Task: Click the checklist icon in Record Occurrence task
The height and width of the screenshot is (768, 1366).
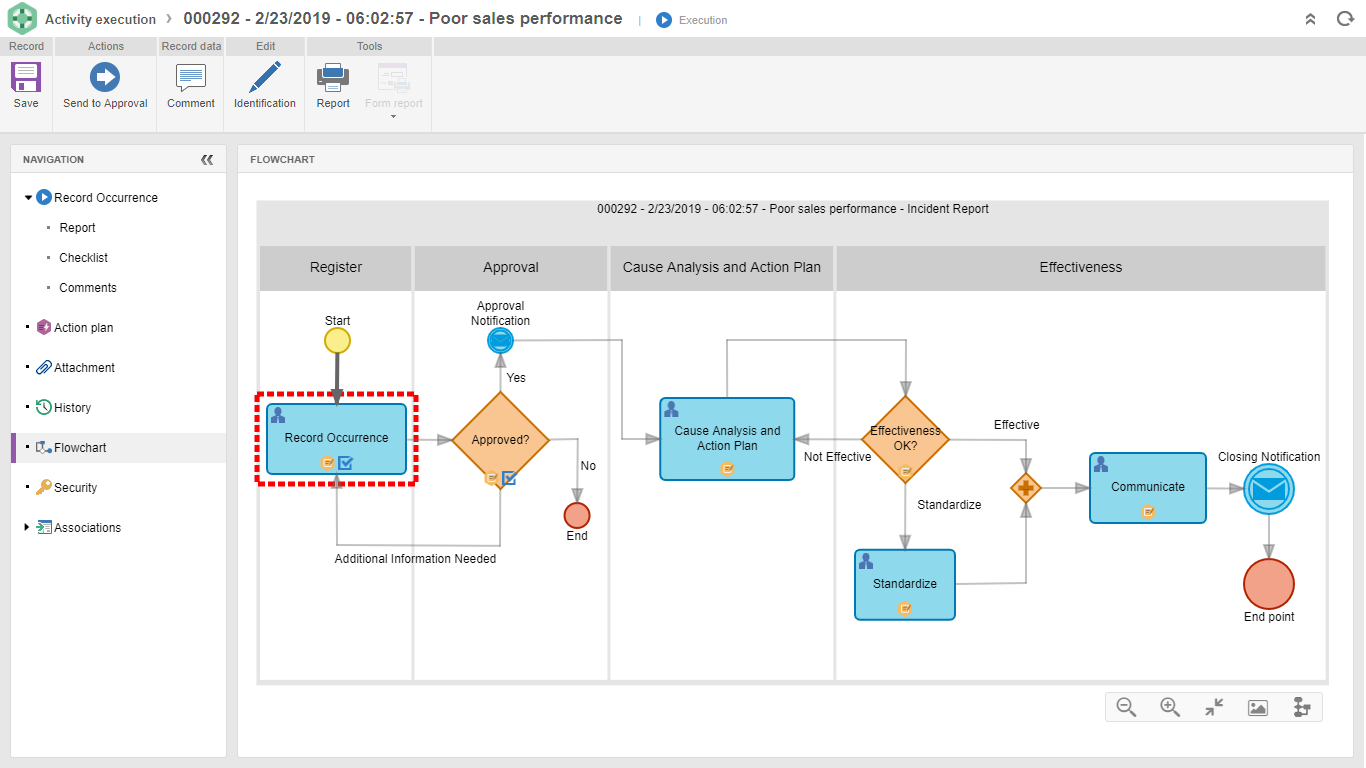Action: [346, 462]
